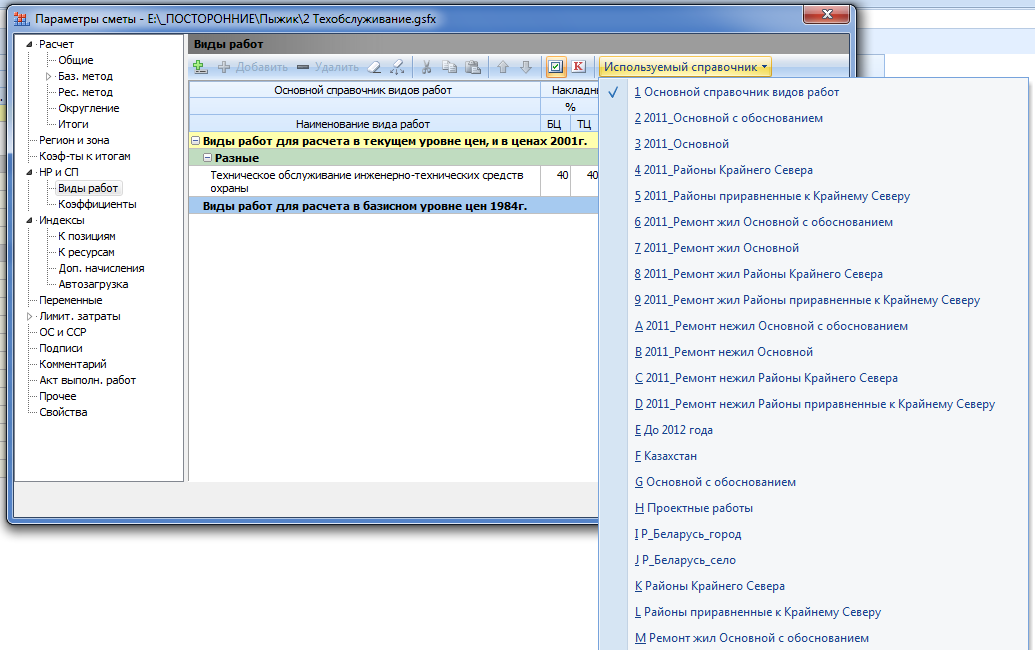Click the move up arrow icon
1035x650 pixels.
(503, 67)
